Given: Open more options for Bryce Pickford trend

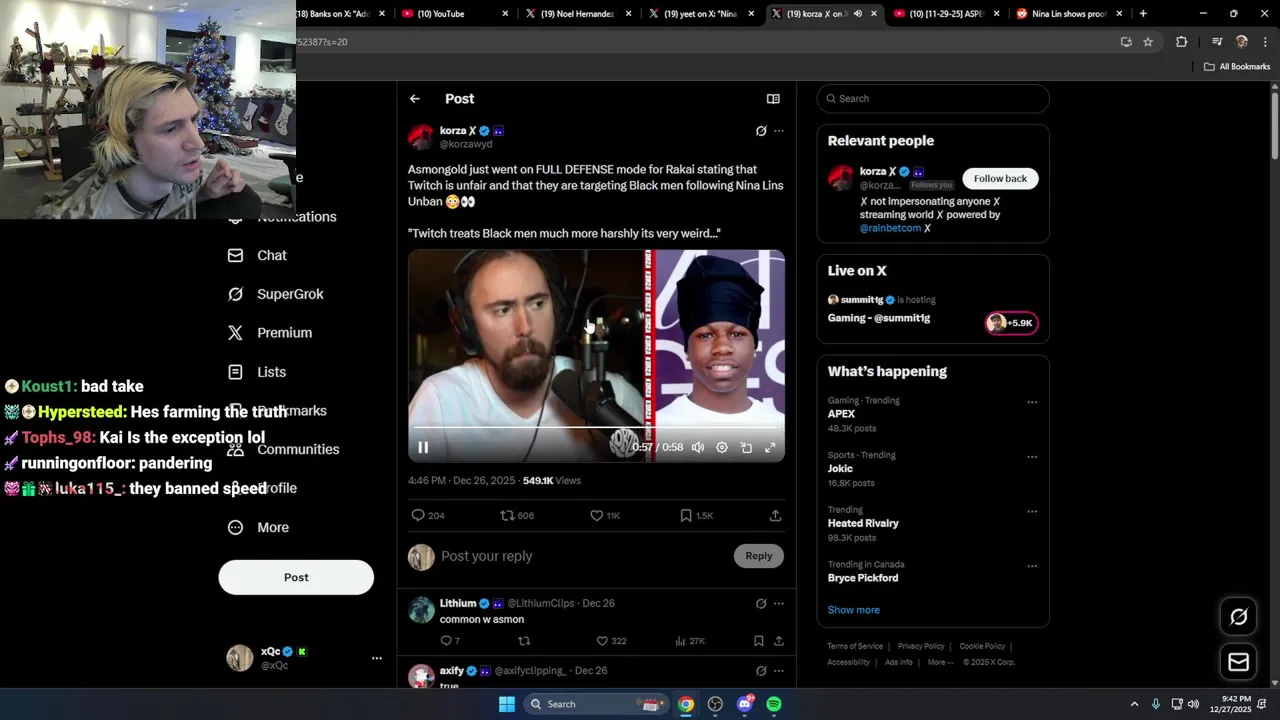Looking at the screenshot, I should click(x=1032, y=566).
